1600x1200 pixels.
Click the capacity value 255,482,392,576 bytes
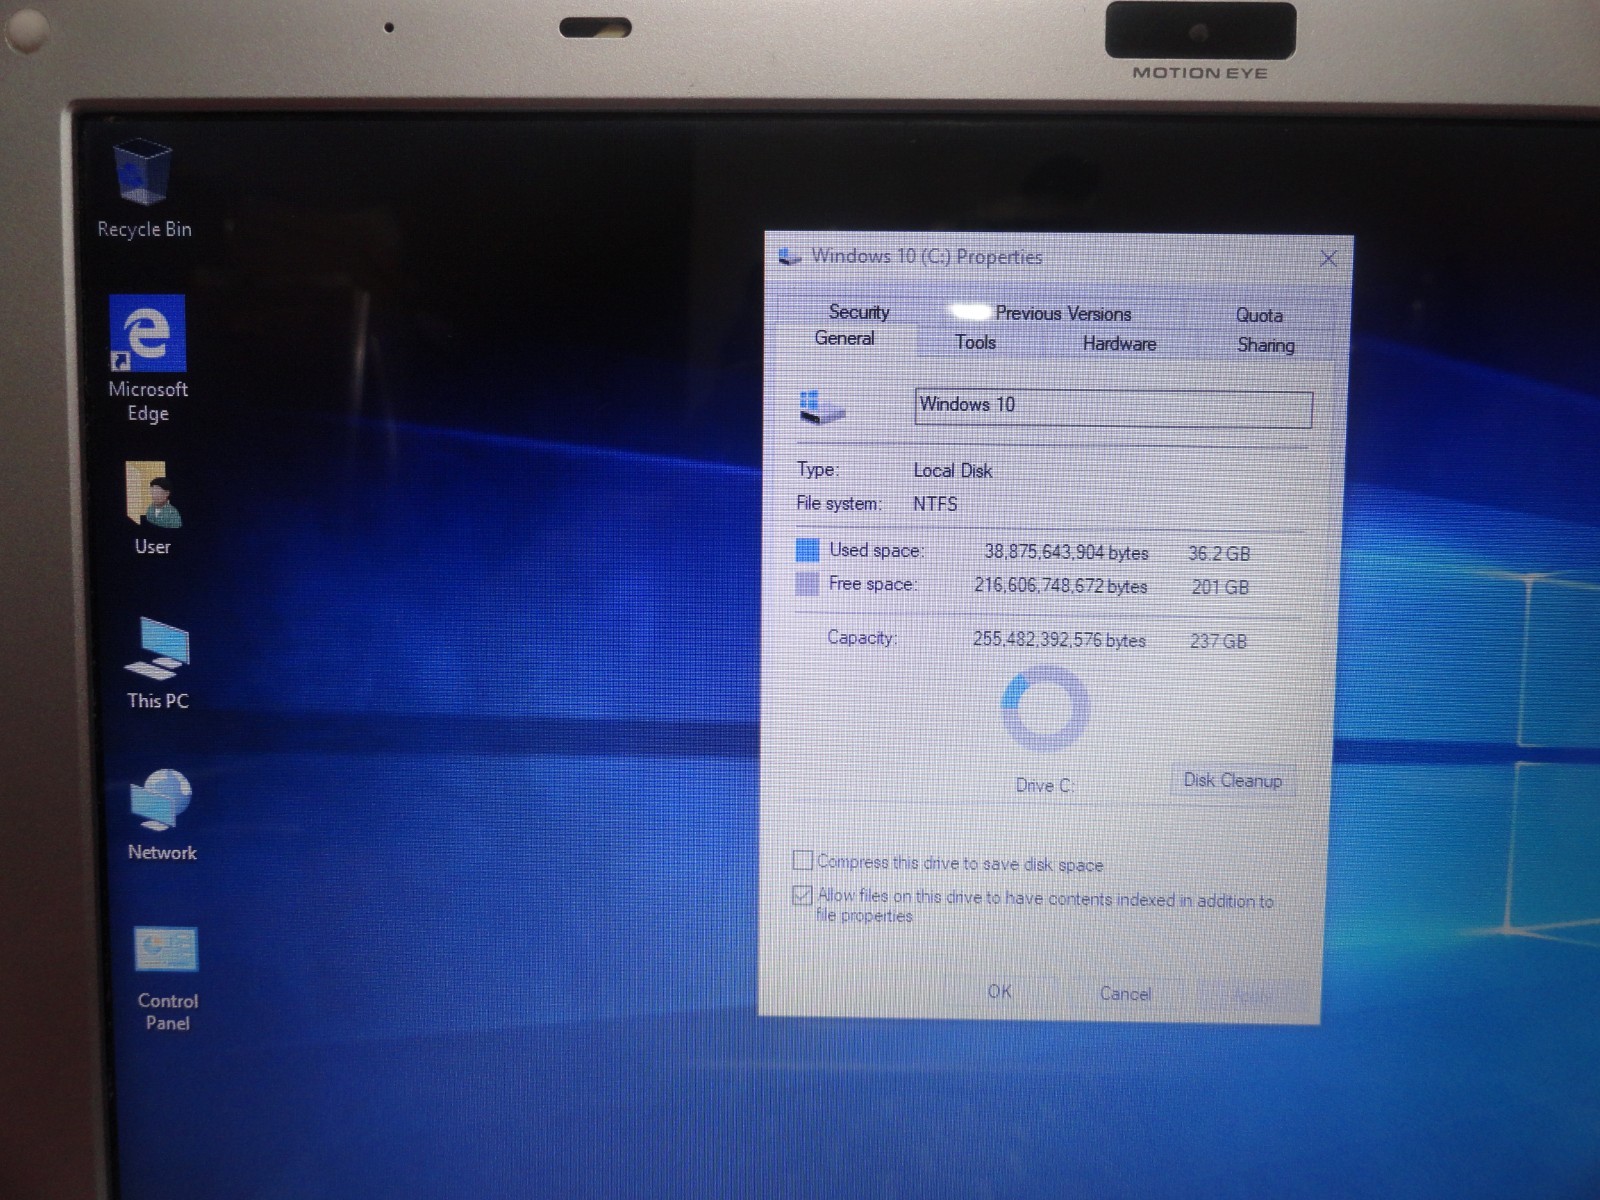[1059, 640]
